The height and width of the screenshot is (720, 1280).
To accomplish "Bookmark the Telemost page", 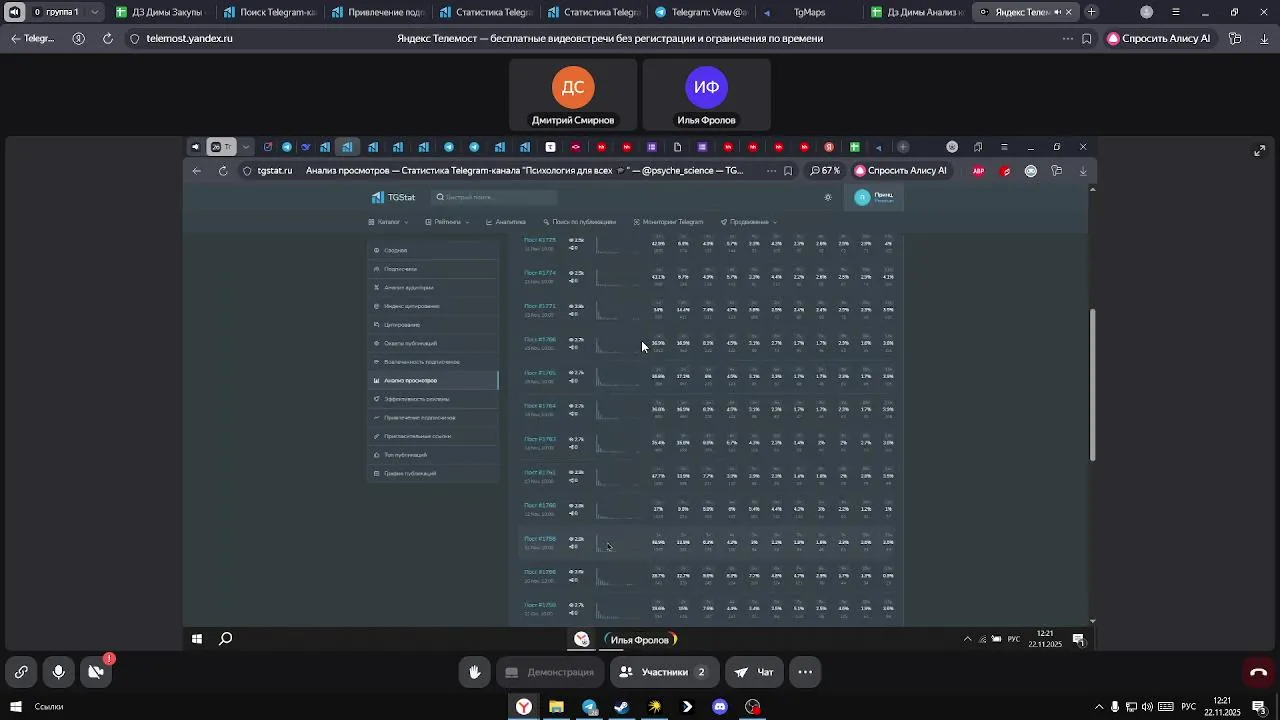I will (1087, 39).
